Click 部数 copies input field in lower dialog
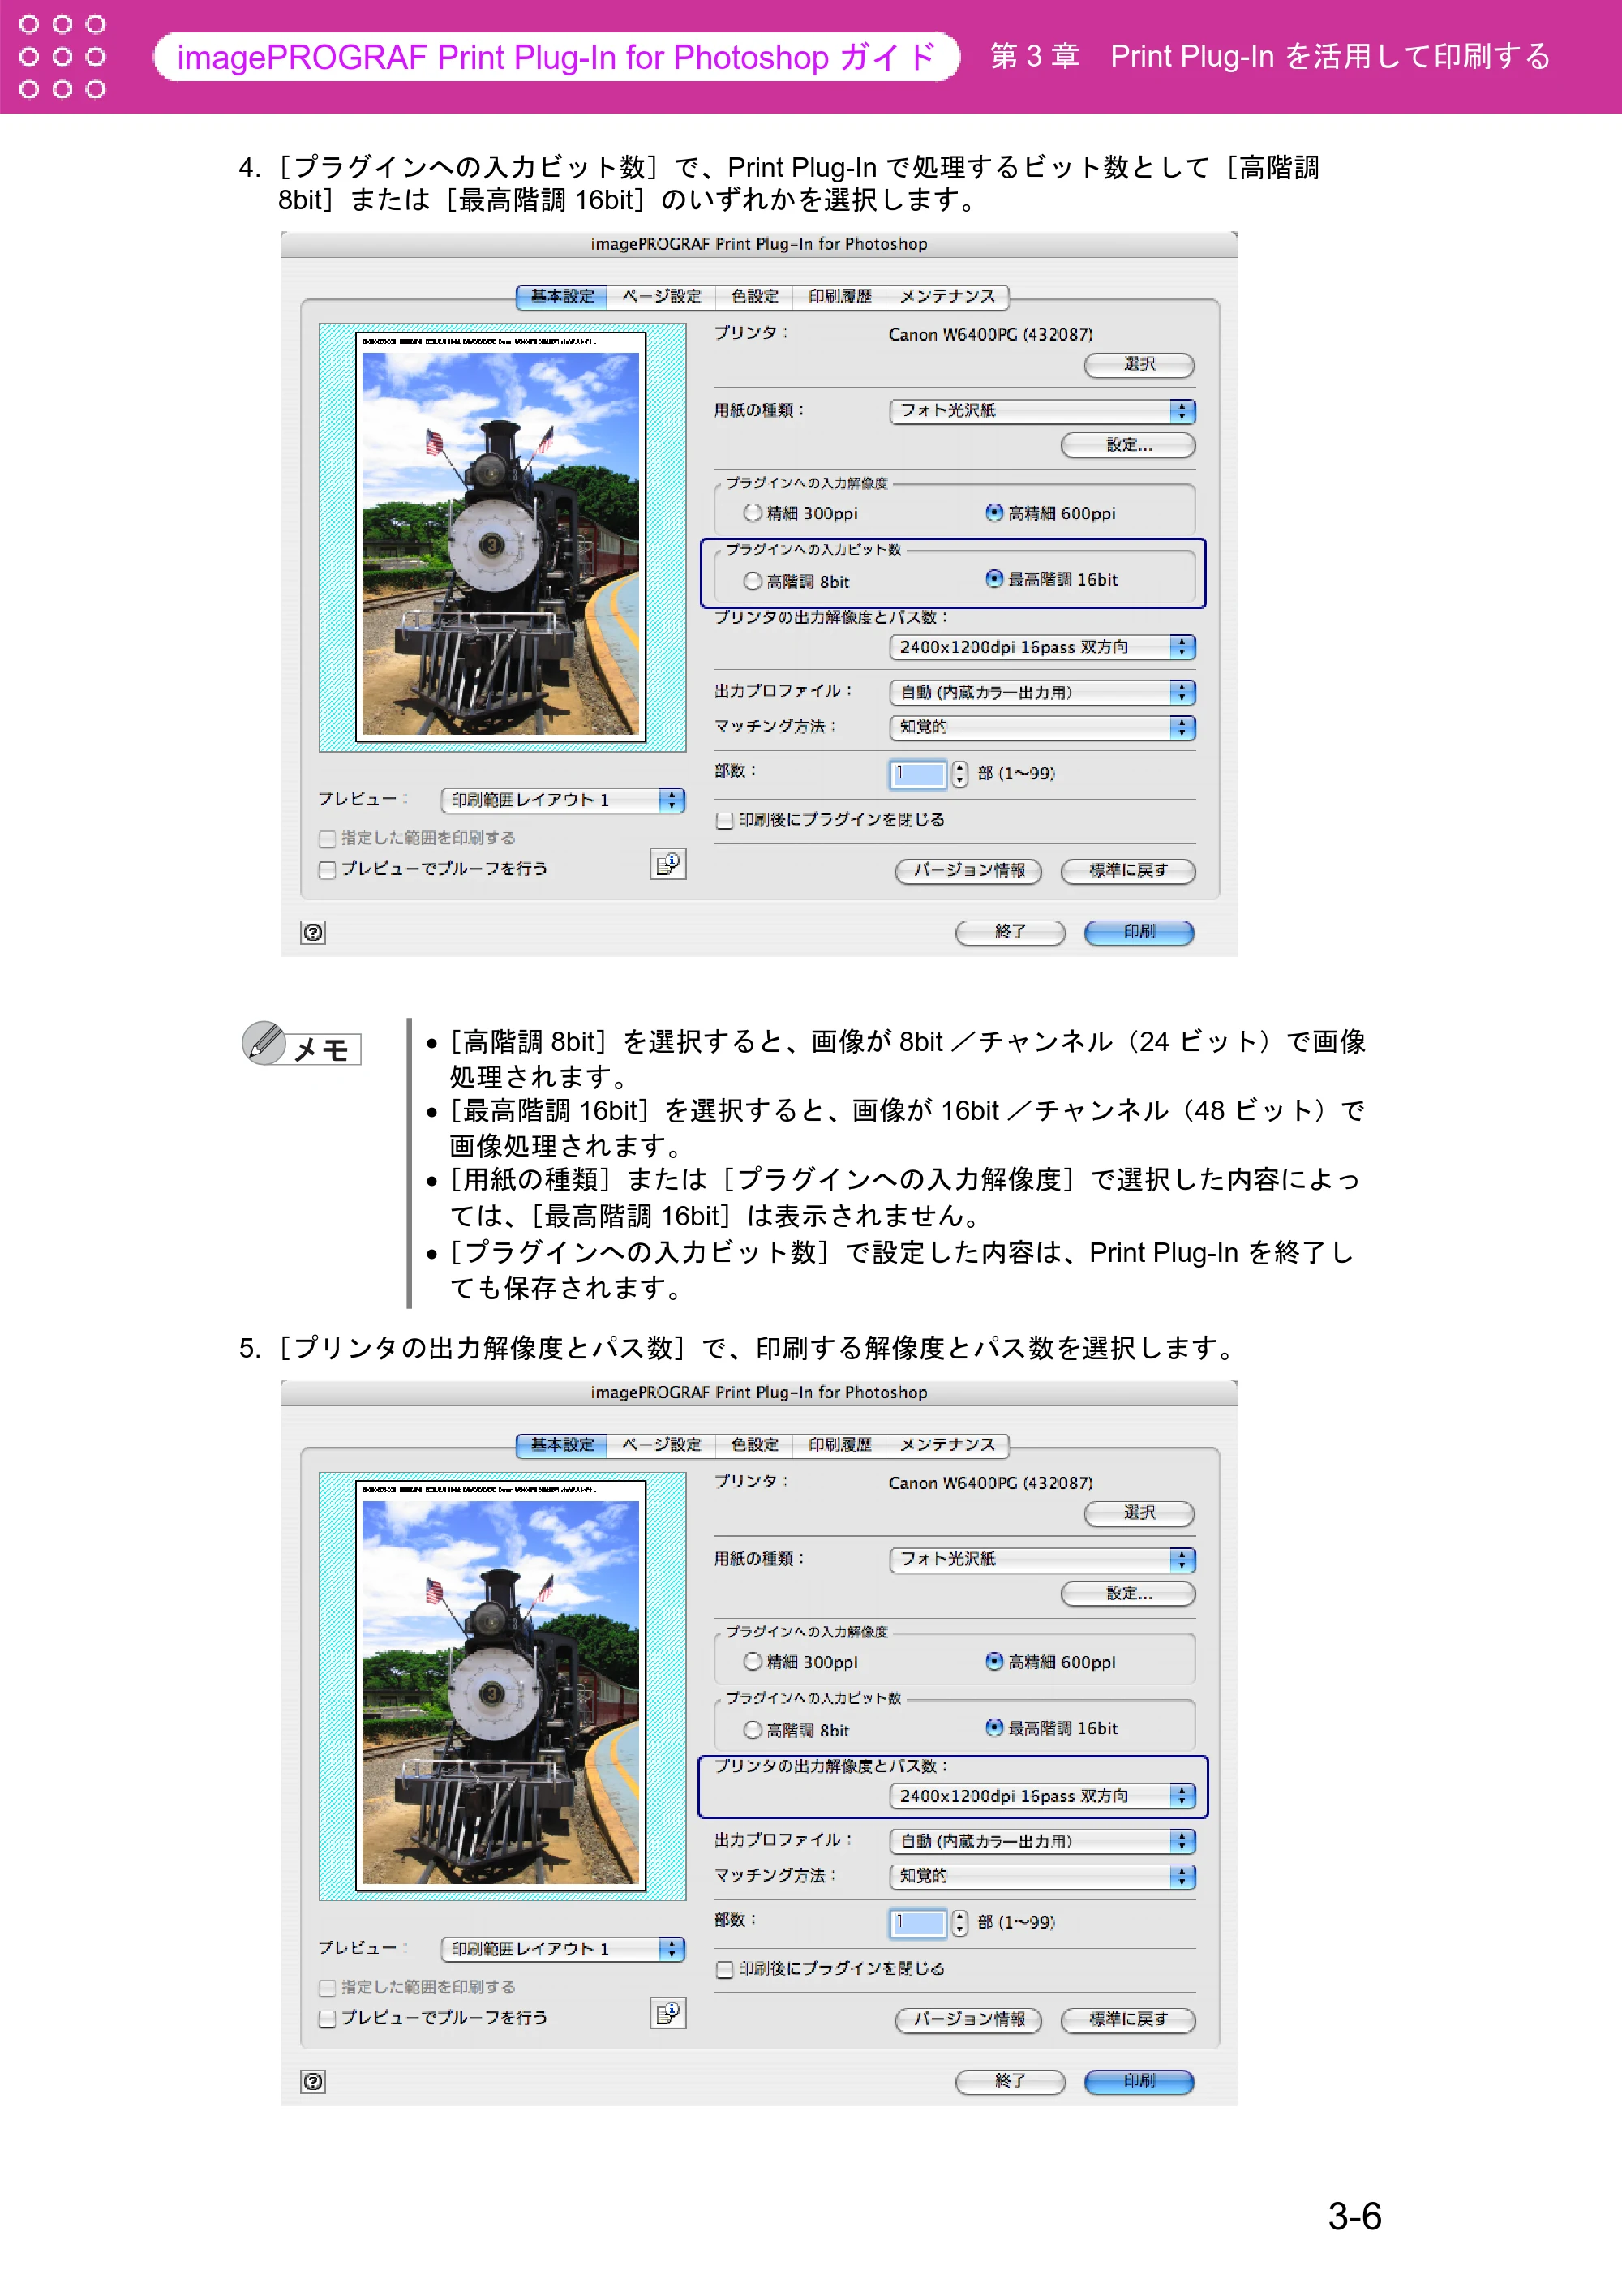The height and width of the screenshot is (2296, 1622). click(x=917, y=1923)
